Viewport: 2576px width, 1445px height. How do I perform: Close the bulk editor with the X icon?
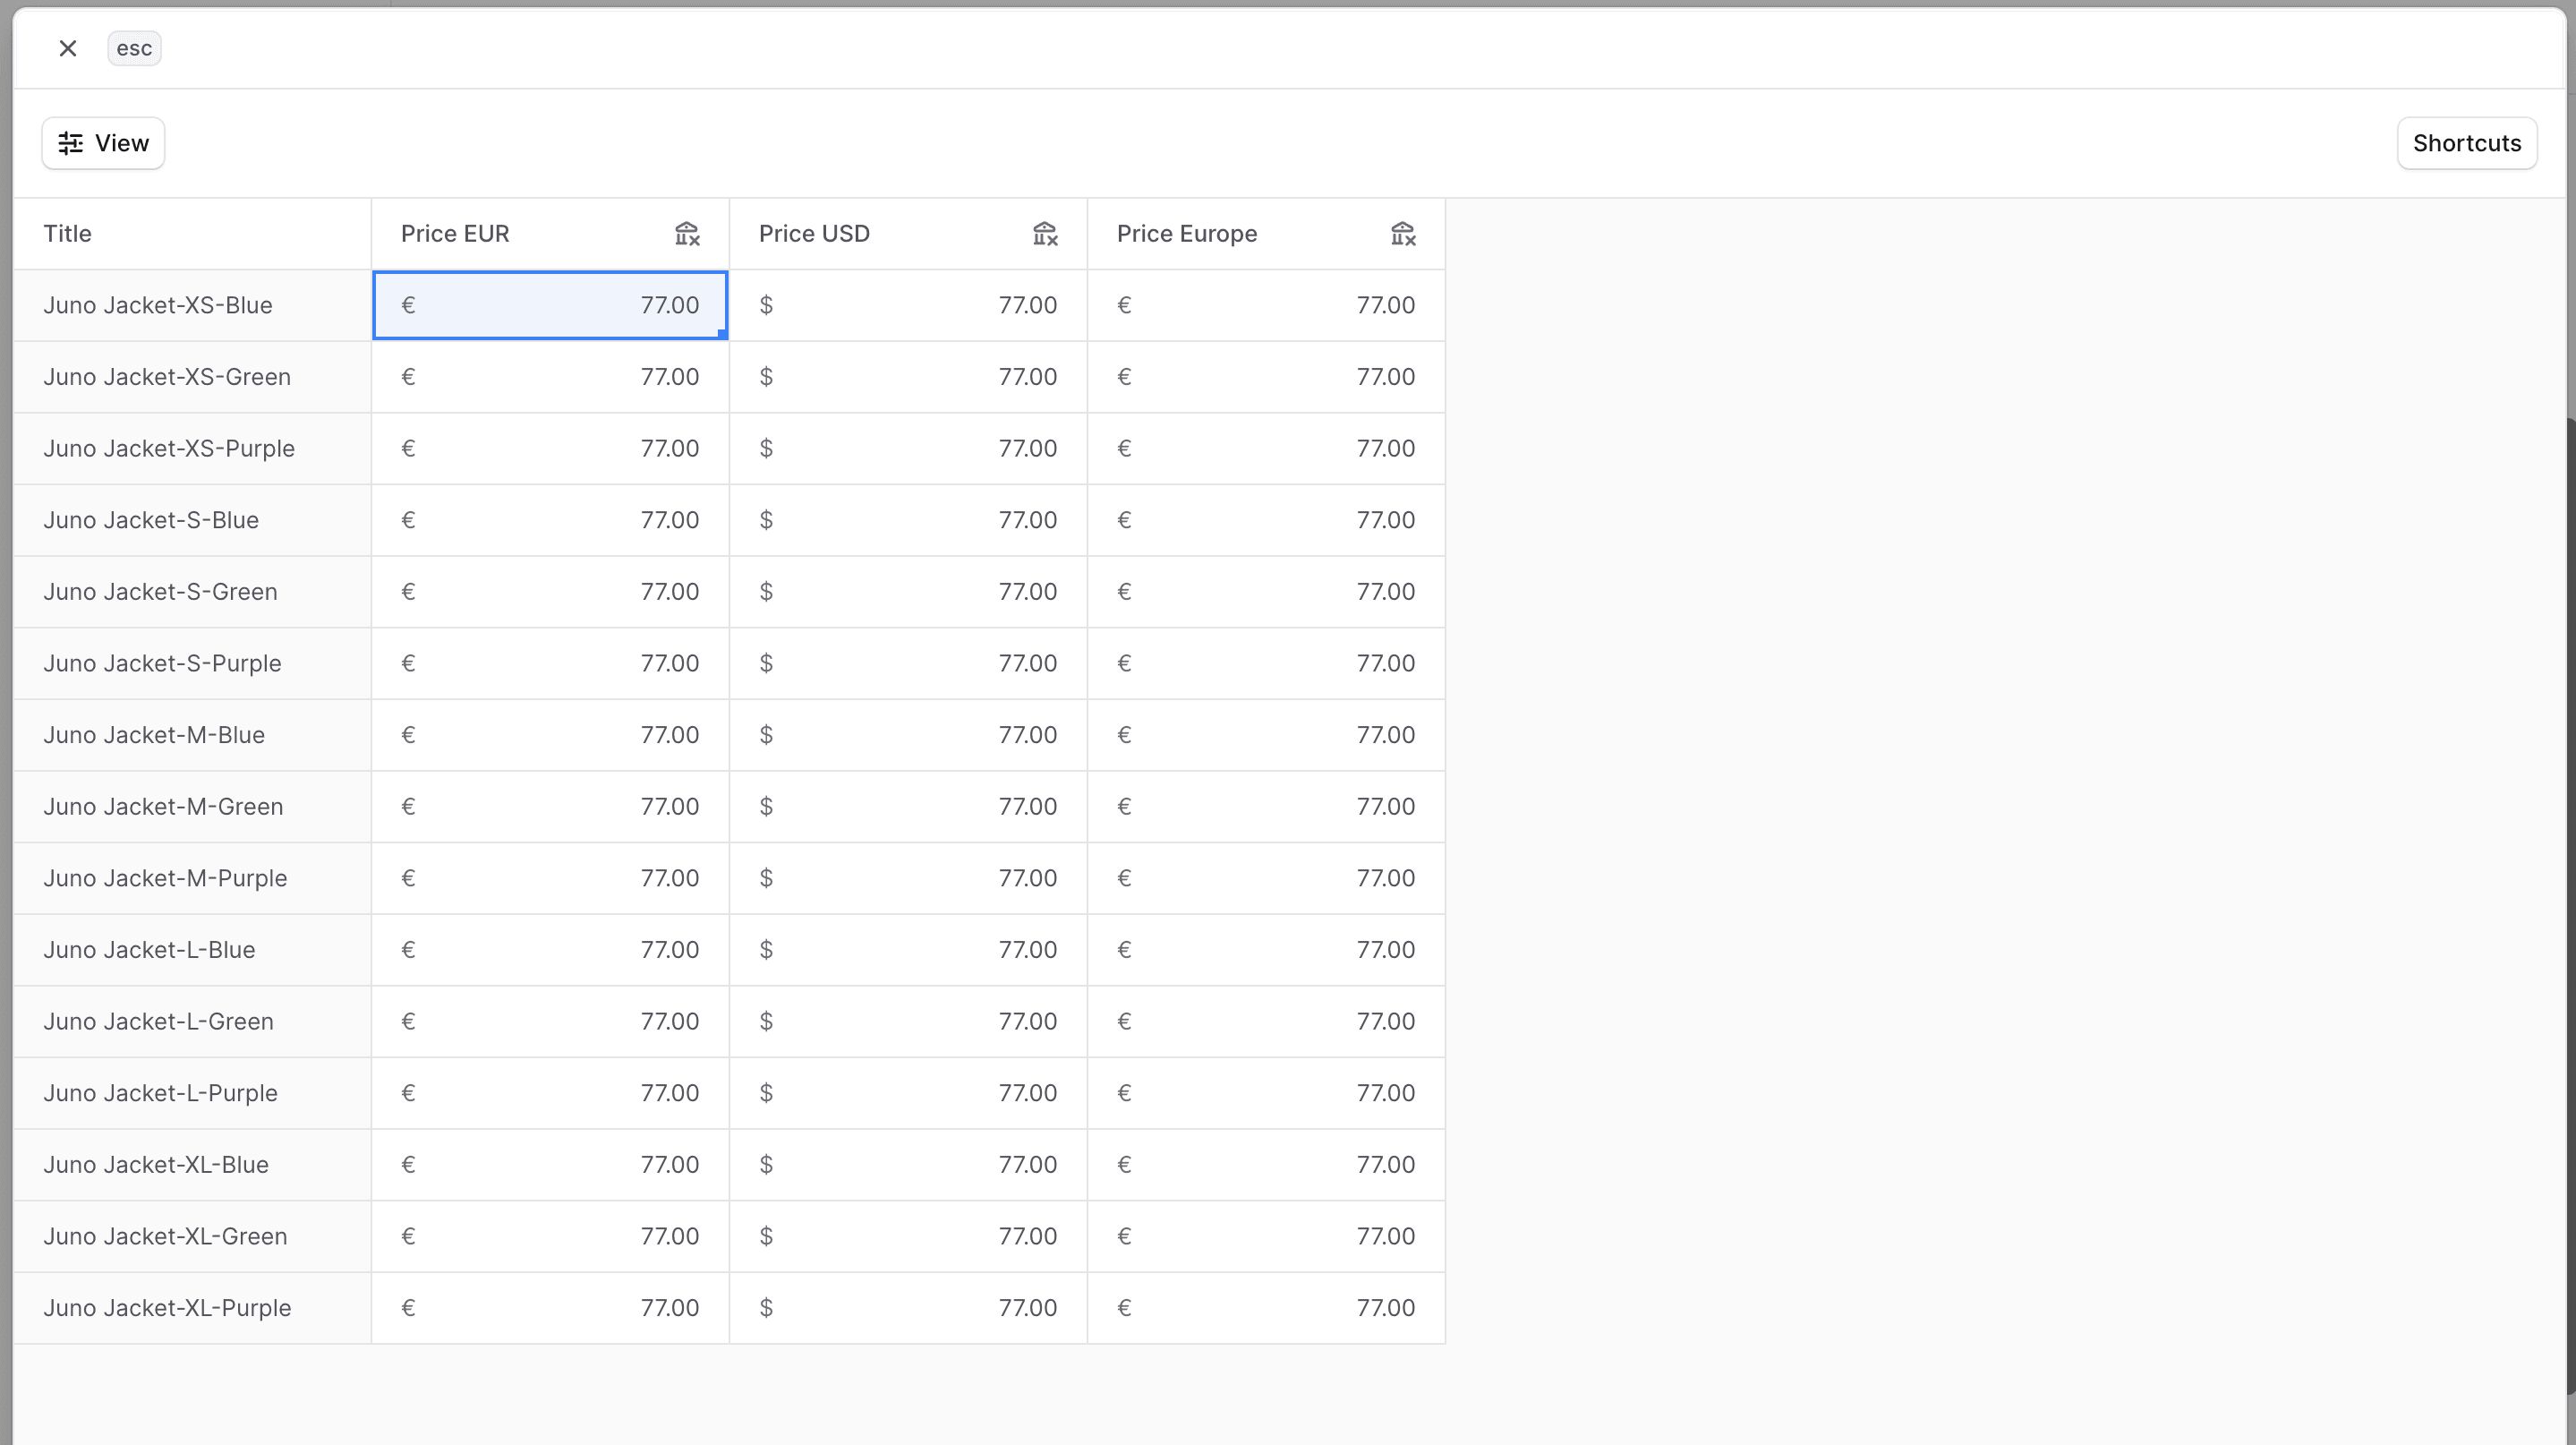(68, 48)
